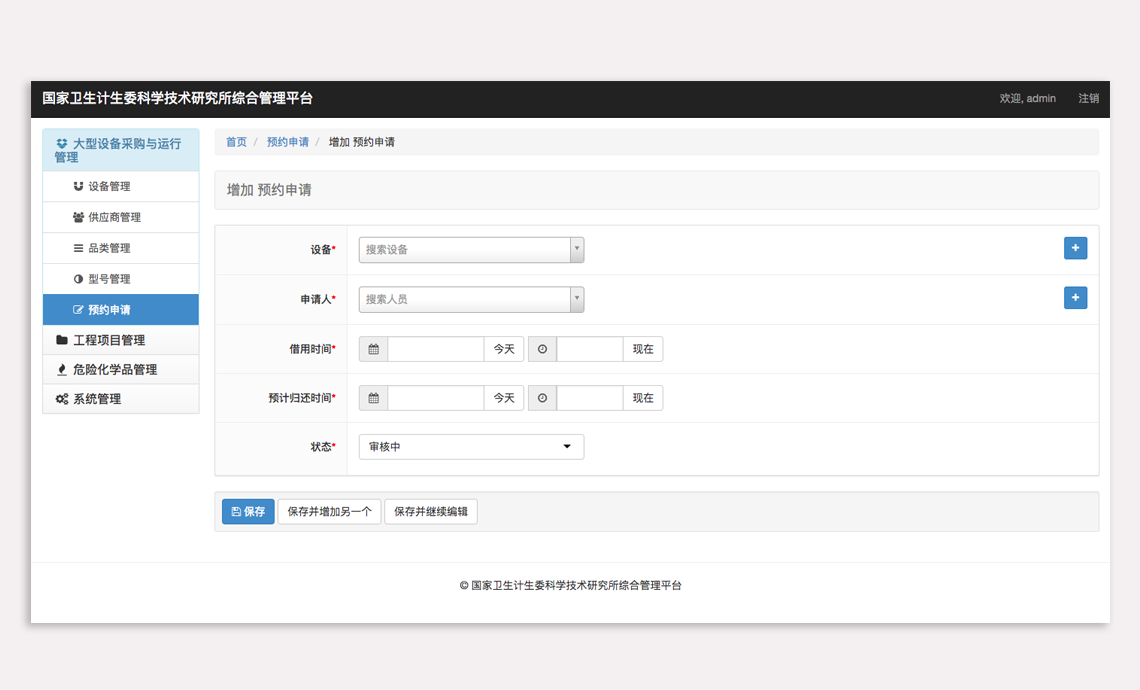
Task: Click clock icon in 借用时间 row
Action: pos(542,349)
